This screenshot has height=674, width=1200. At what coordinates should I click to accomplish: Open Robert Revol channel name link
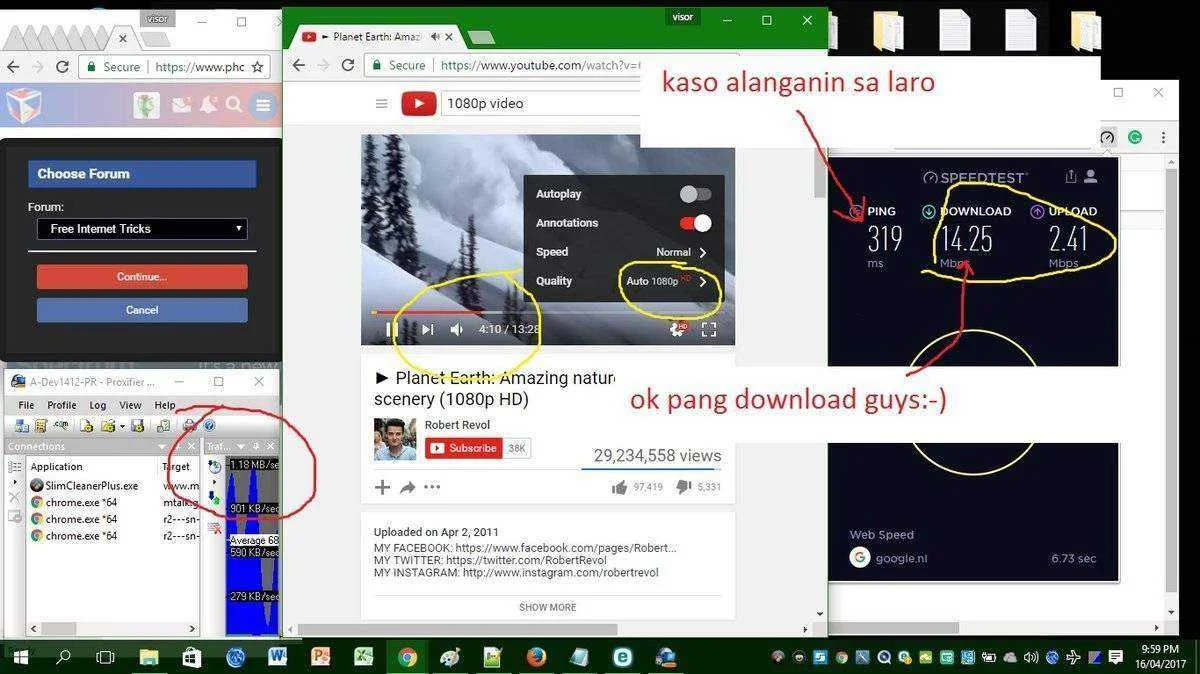coord(457,425)
